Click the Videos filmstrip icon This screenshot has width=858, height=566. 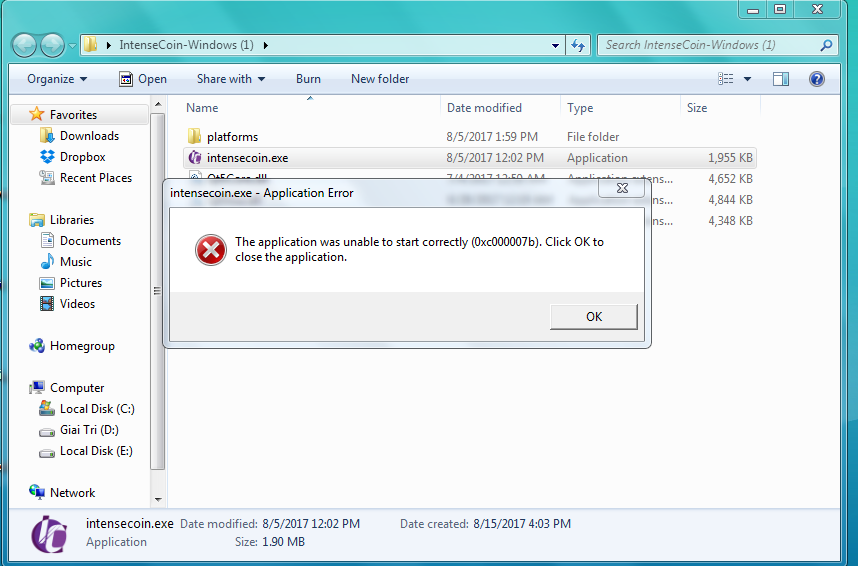coord(47,304)
